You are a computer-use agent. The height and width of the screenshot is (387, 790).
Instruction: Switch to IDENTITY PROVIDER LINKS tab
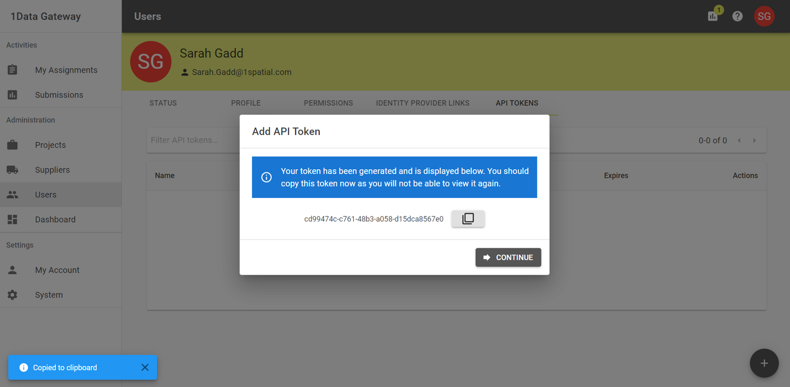coord(423,103)
